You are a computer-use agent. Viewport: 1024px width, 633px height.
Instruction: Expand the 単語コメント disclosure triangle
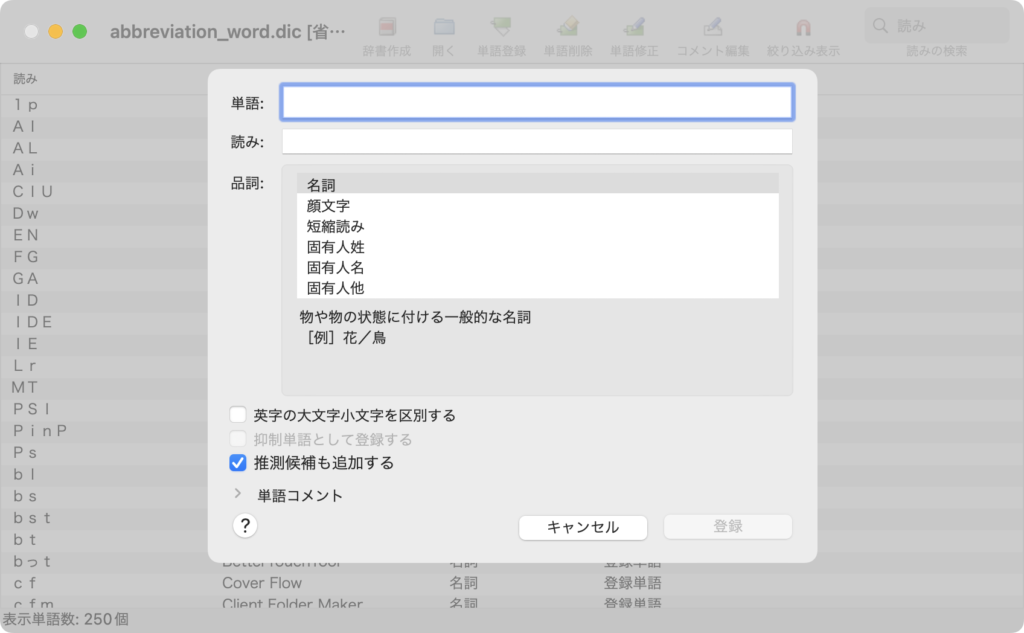coord(237,493)
